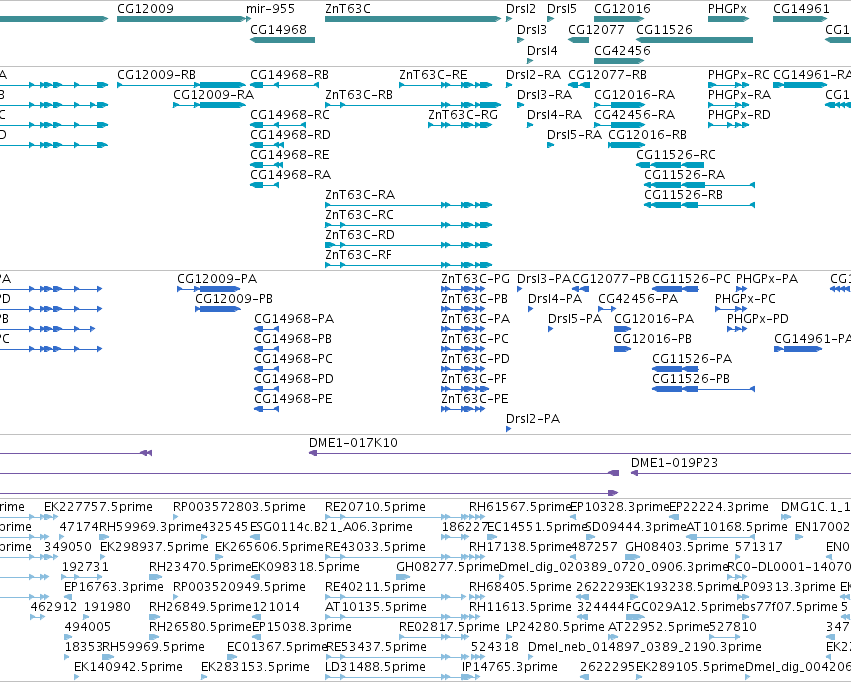This screenshot has height=682, width=851.
Task: Select transcript CG12016-RA
Action: coord(634,94)
